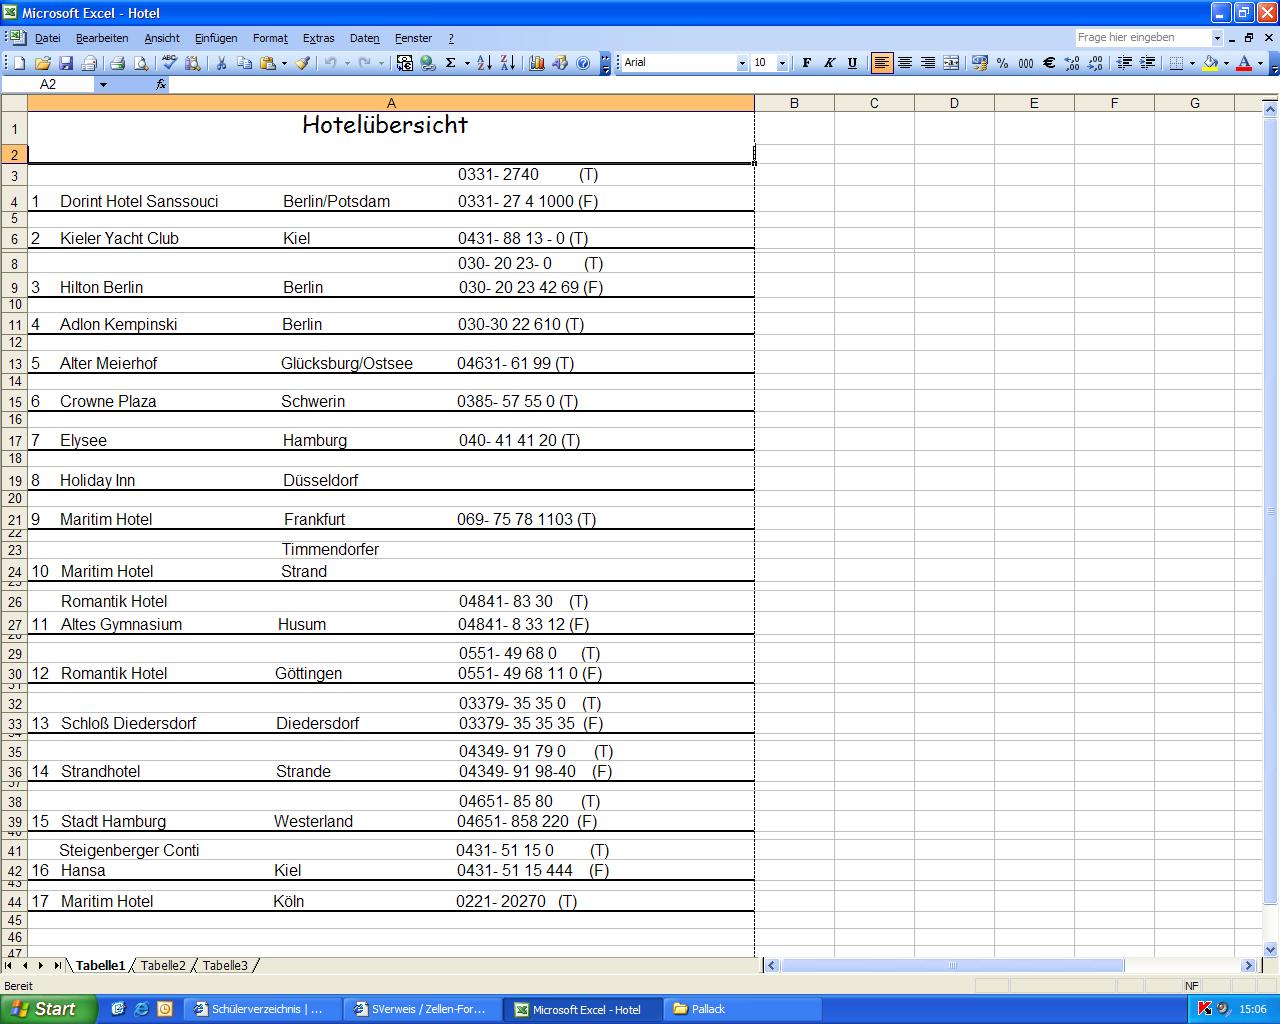Save the workbook with the floppy icon
Screen dimensions: 1280x1024
[66, 63]
